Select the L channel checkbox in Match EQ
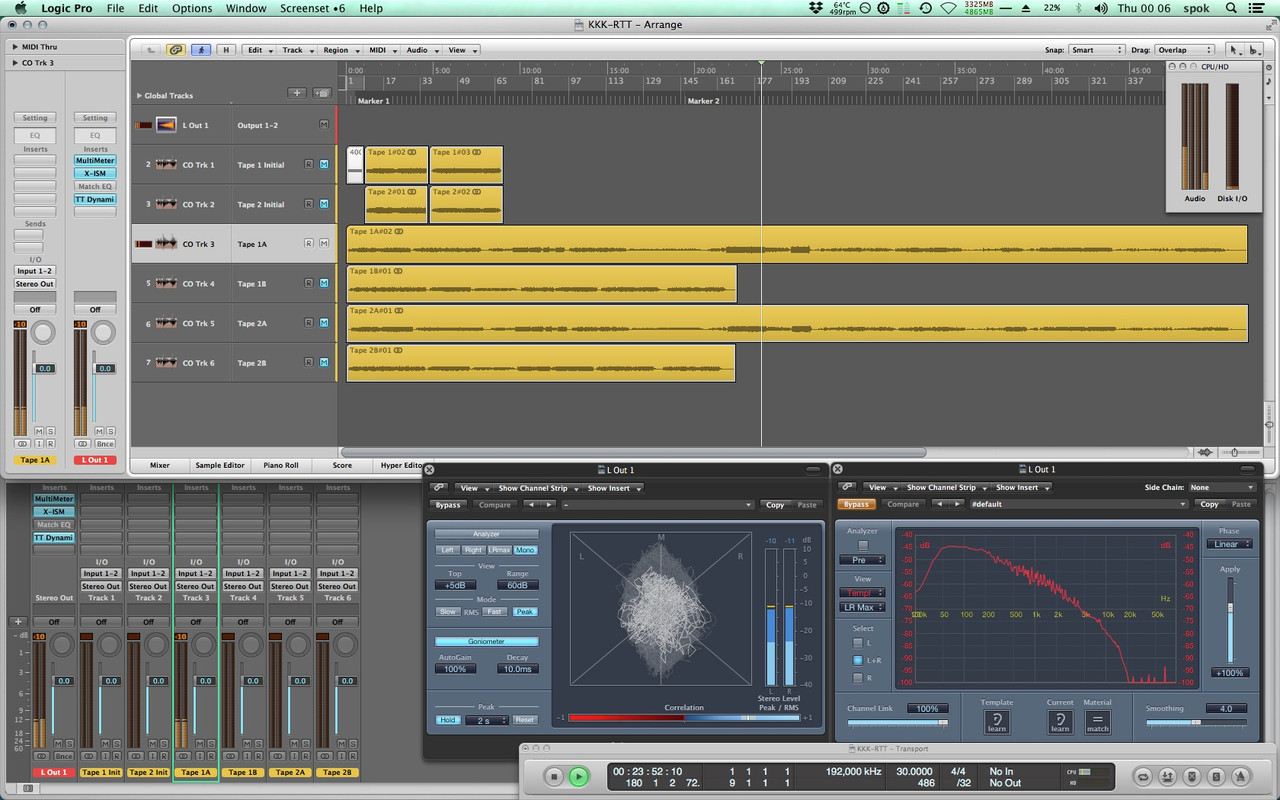Image resolution: width=1280 pixels, height=800 pixels. (858, 643)
